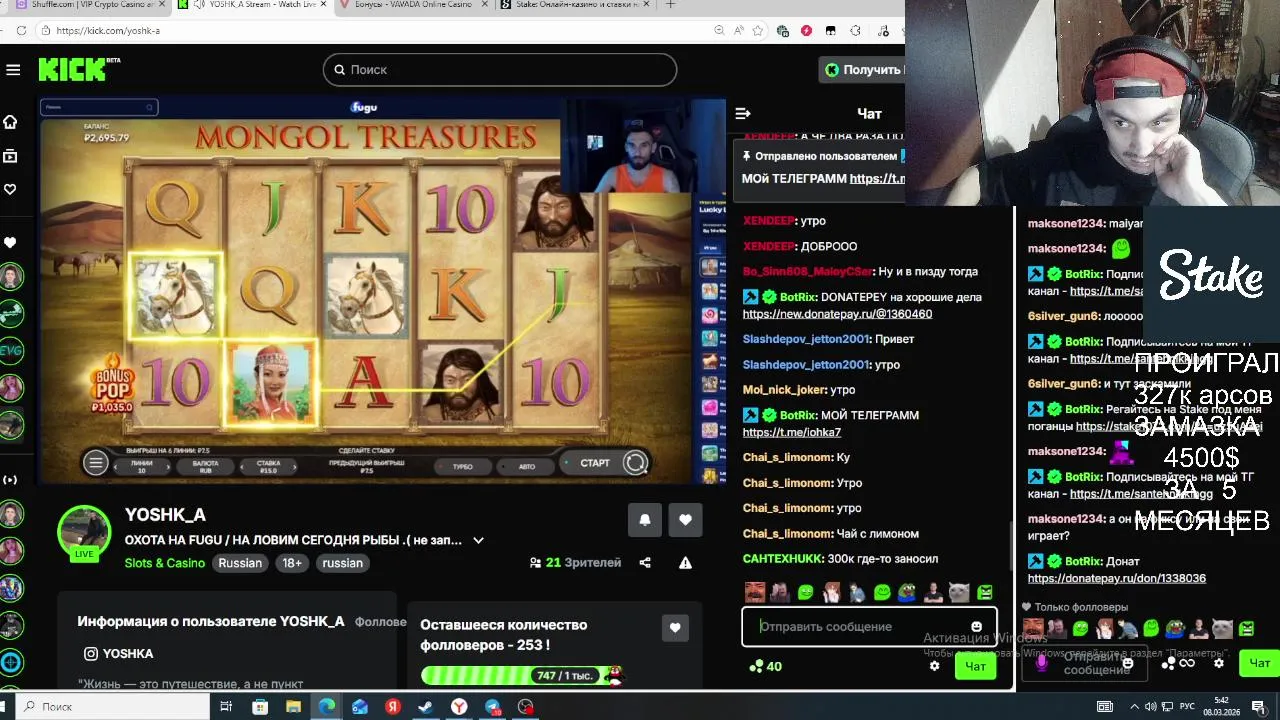Screen dimensions: 1280x720
Task: Click the browser address bar URL
Action: 108,31
